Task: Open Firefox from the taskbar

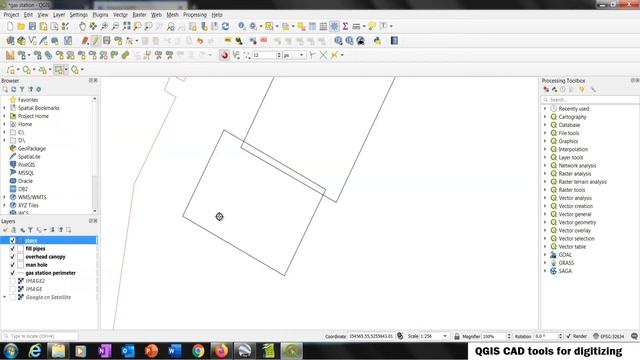Action: [x=222, y=351]
